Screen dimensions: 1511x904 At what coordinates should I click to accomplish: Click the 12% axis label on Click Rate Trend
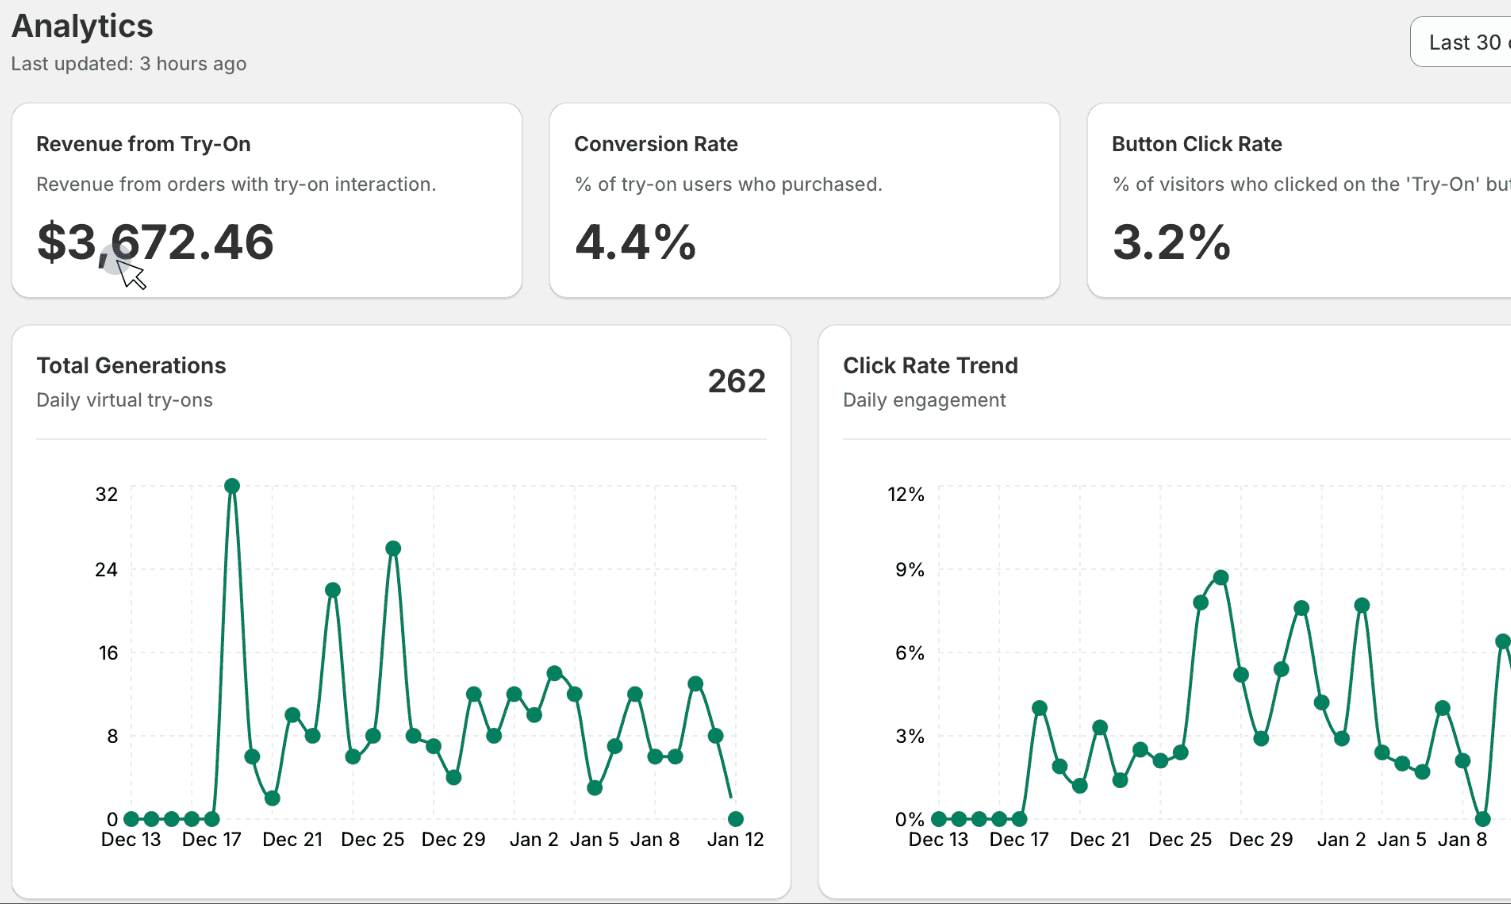click(906, 494)
